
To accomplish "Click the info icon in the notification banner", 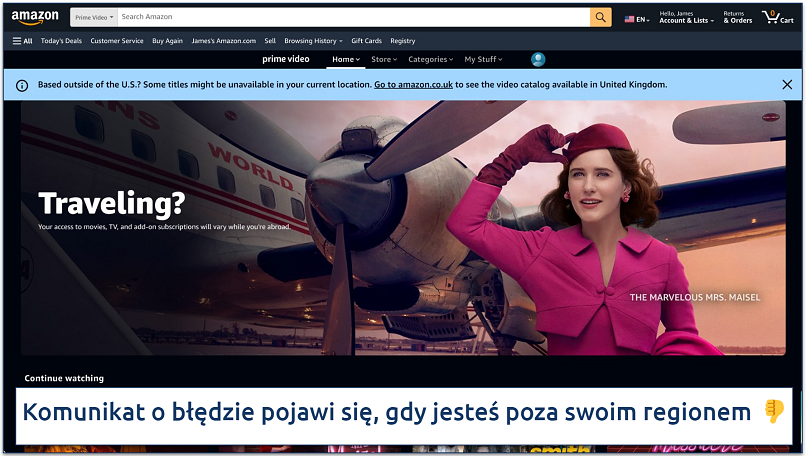I will 22,85.
